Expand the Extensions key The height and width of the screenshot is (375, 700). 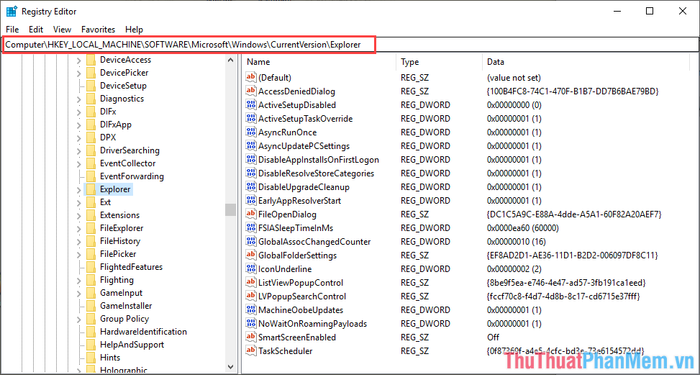pyautogui.click(x=79, y=216)
